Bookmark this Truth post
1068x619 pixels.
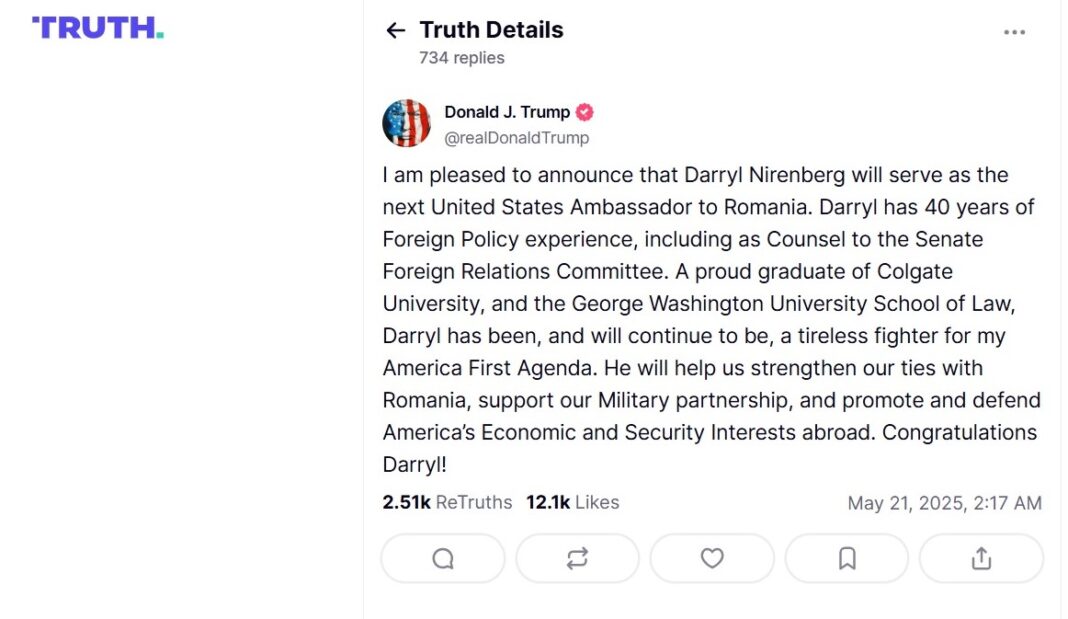847,559
